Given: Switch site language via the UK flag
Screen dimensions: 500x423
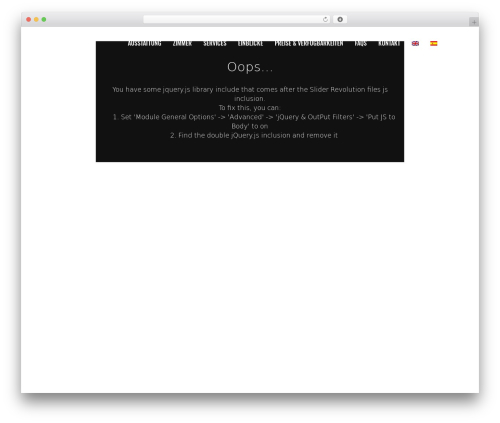Looking at the screenshot, I should click(415, 43).
